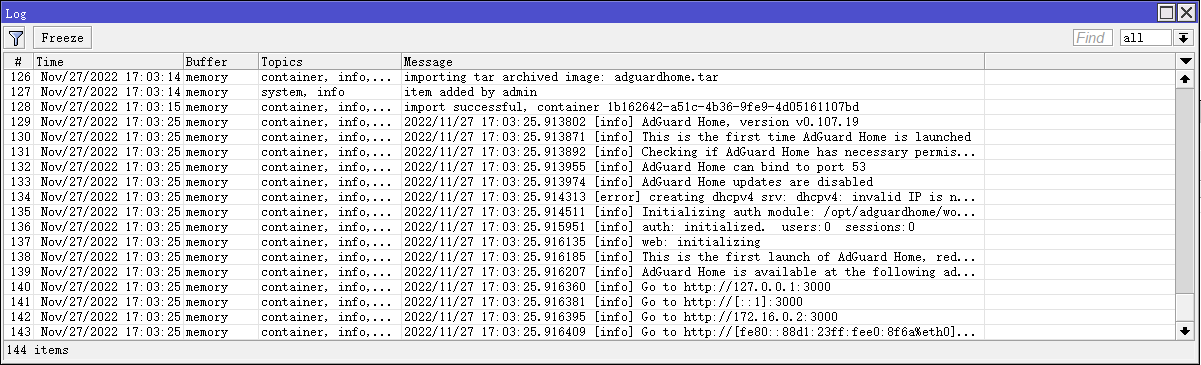
Task: Open the log filter funnel icon
Action: click(x=16, y=38)
